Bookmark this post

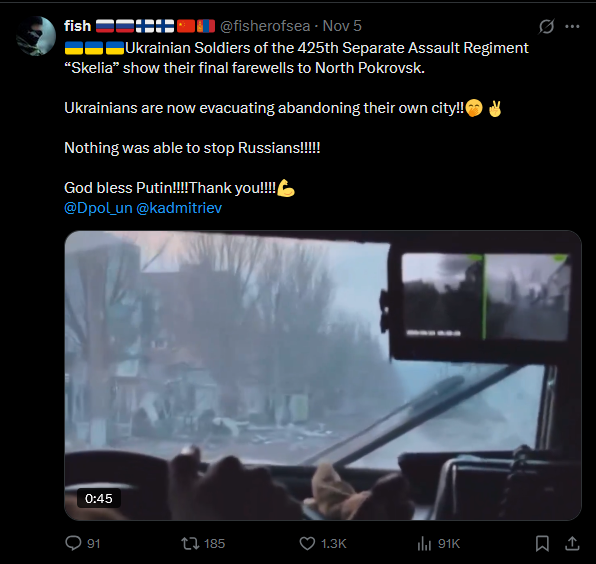(x=542, y=543)
